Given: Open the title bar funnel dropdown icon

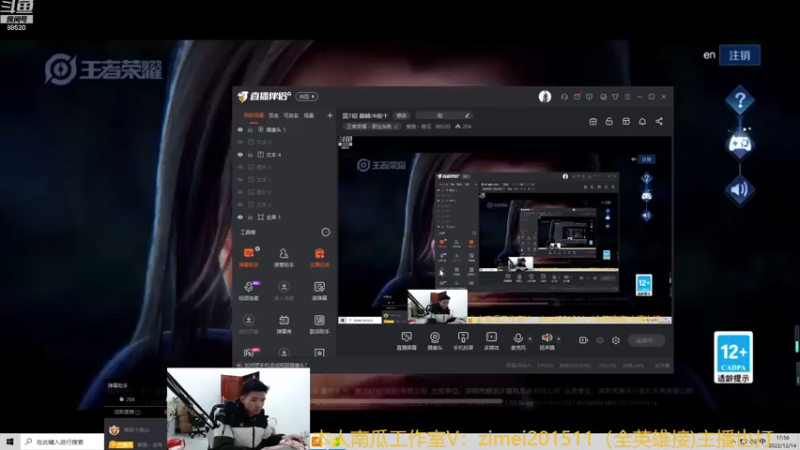Looking at the screenshot, I should (615, 96).
